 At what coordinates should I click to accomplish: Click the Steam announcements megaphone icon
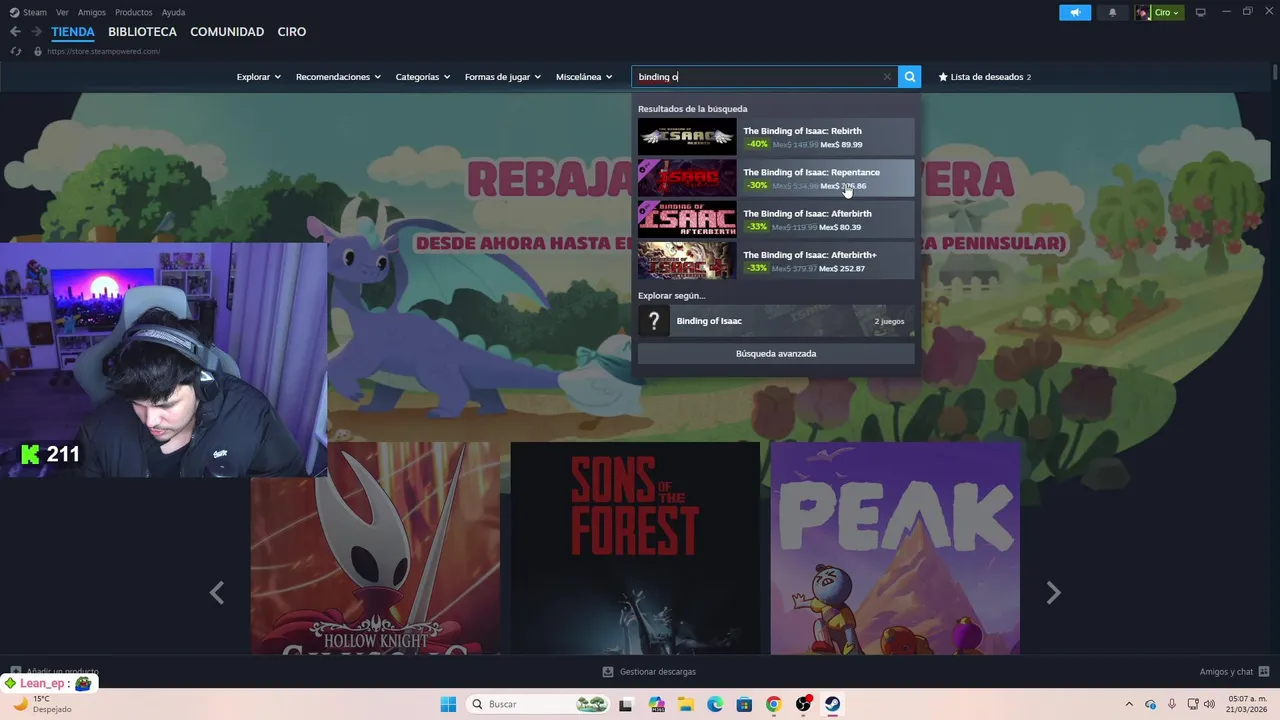point(1075,12)
